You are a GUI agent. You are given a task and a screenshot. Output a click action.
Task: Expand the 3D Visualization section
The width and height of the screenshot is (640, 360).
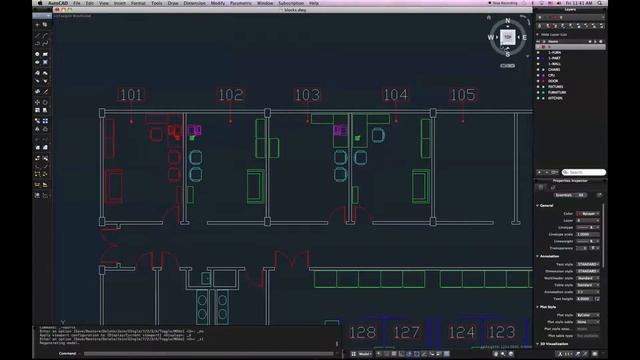coord(538,344)
